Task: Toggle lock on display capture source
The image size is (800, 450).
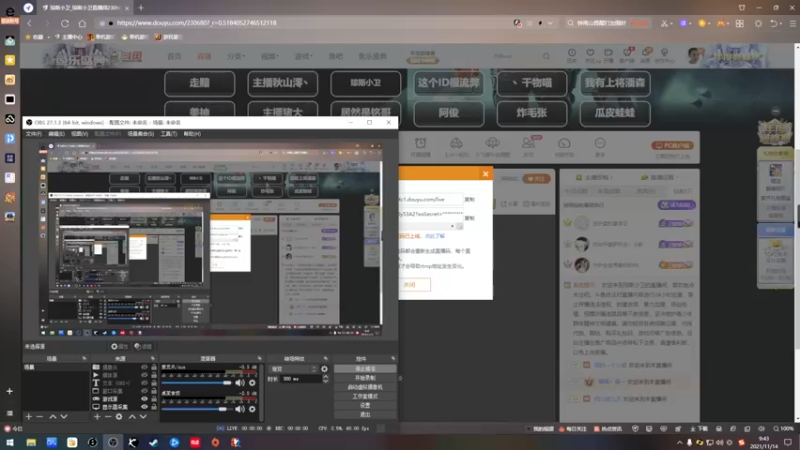Action: click(154, 407)
